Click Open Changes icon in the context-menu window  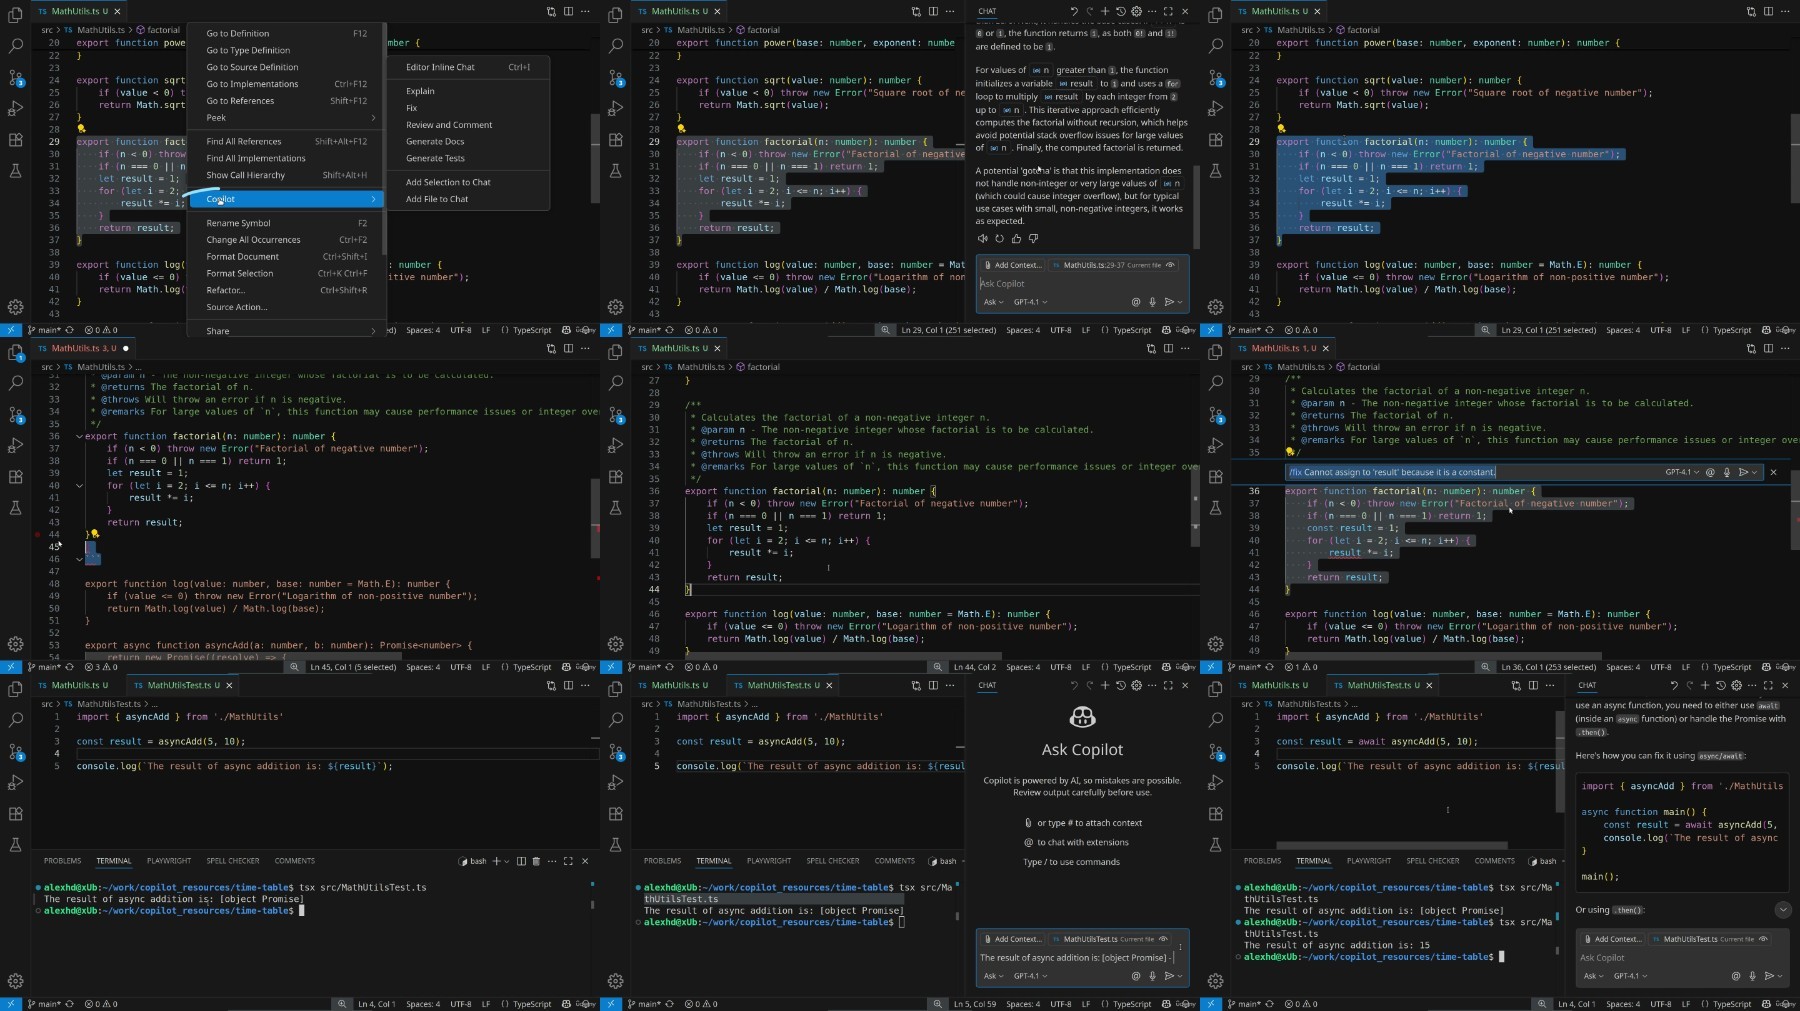(x=551, y=12)
